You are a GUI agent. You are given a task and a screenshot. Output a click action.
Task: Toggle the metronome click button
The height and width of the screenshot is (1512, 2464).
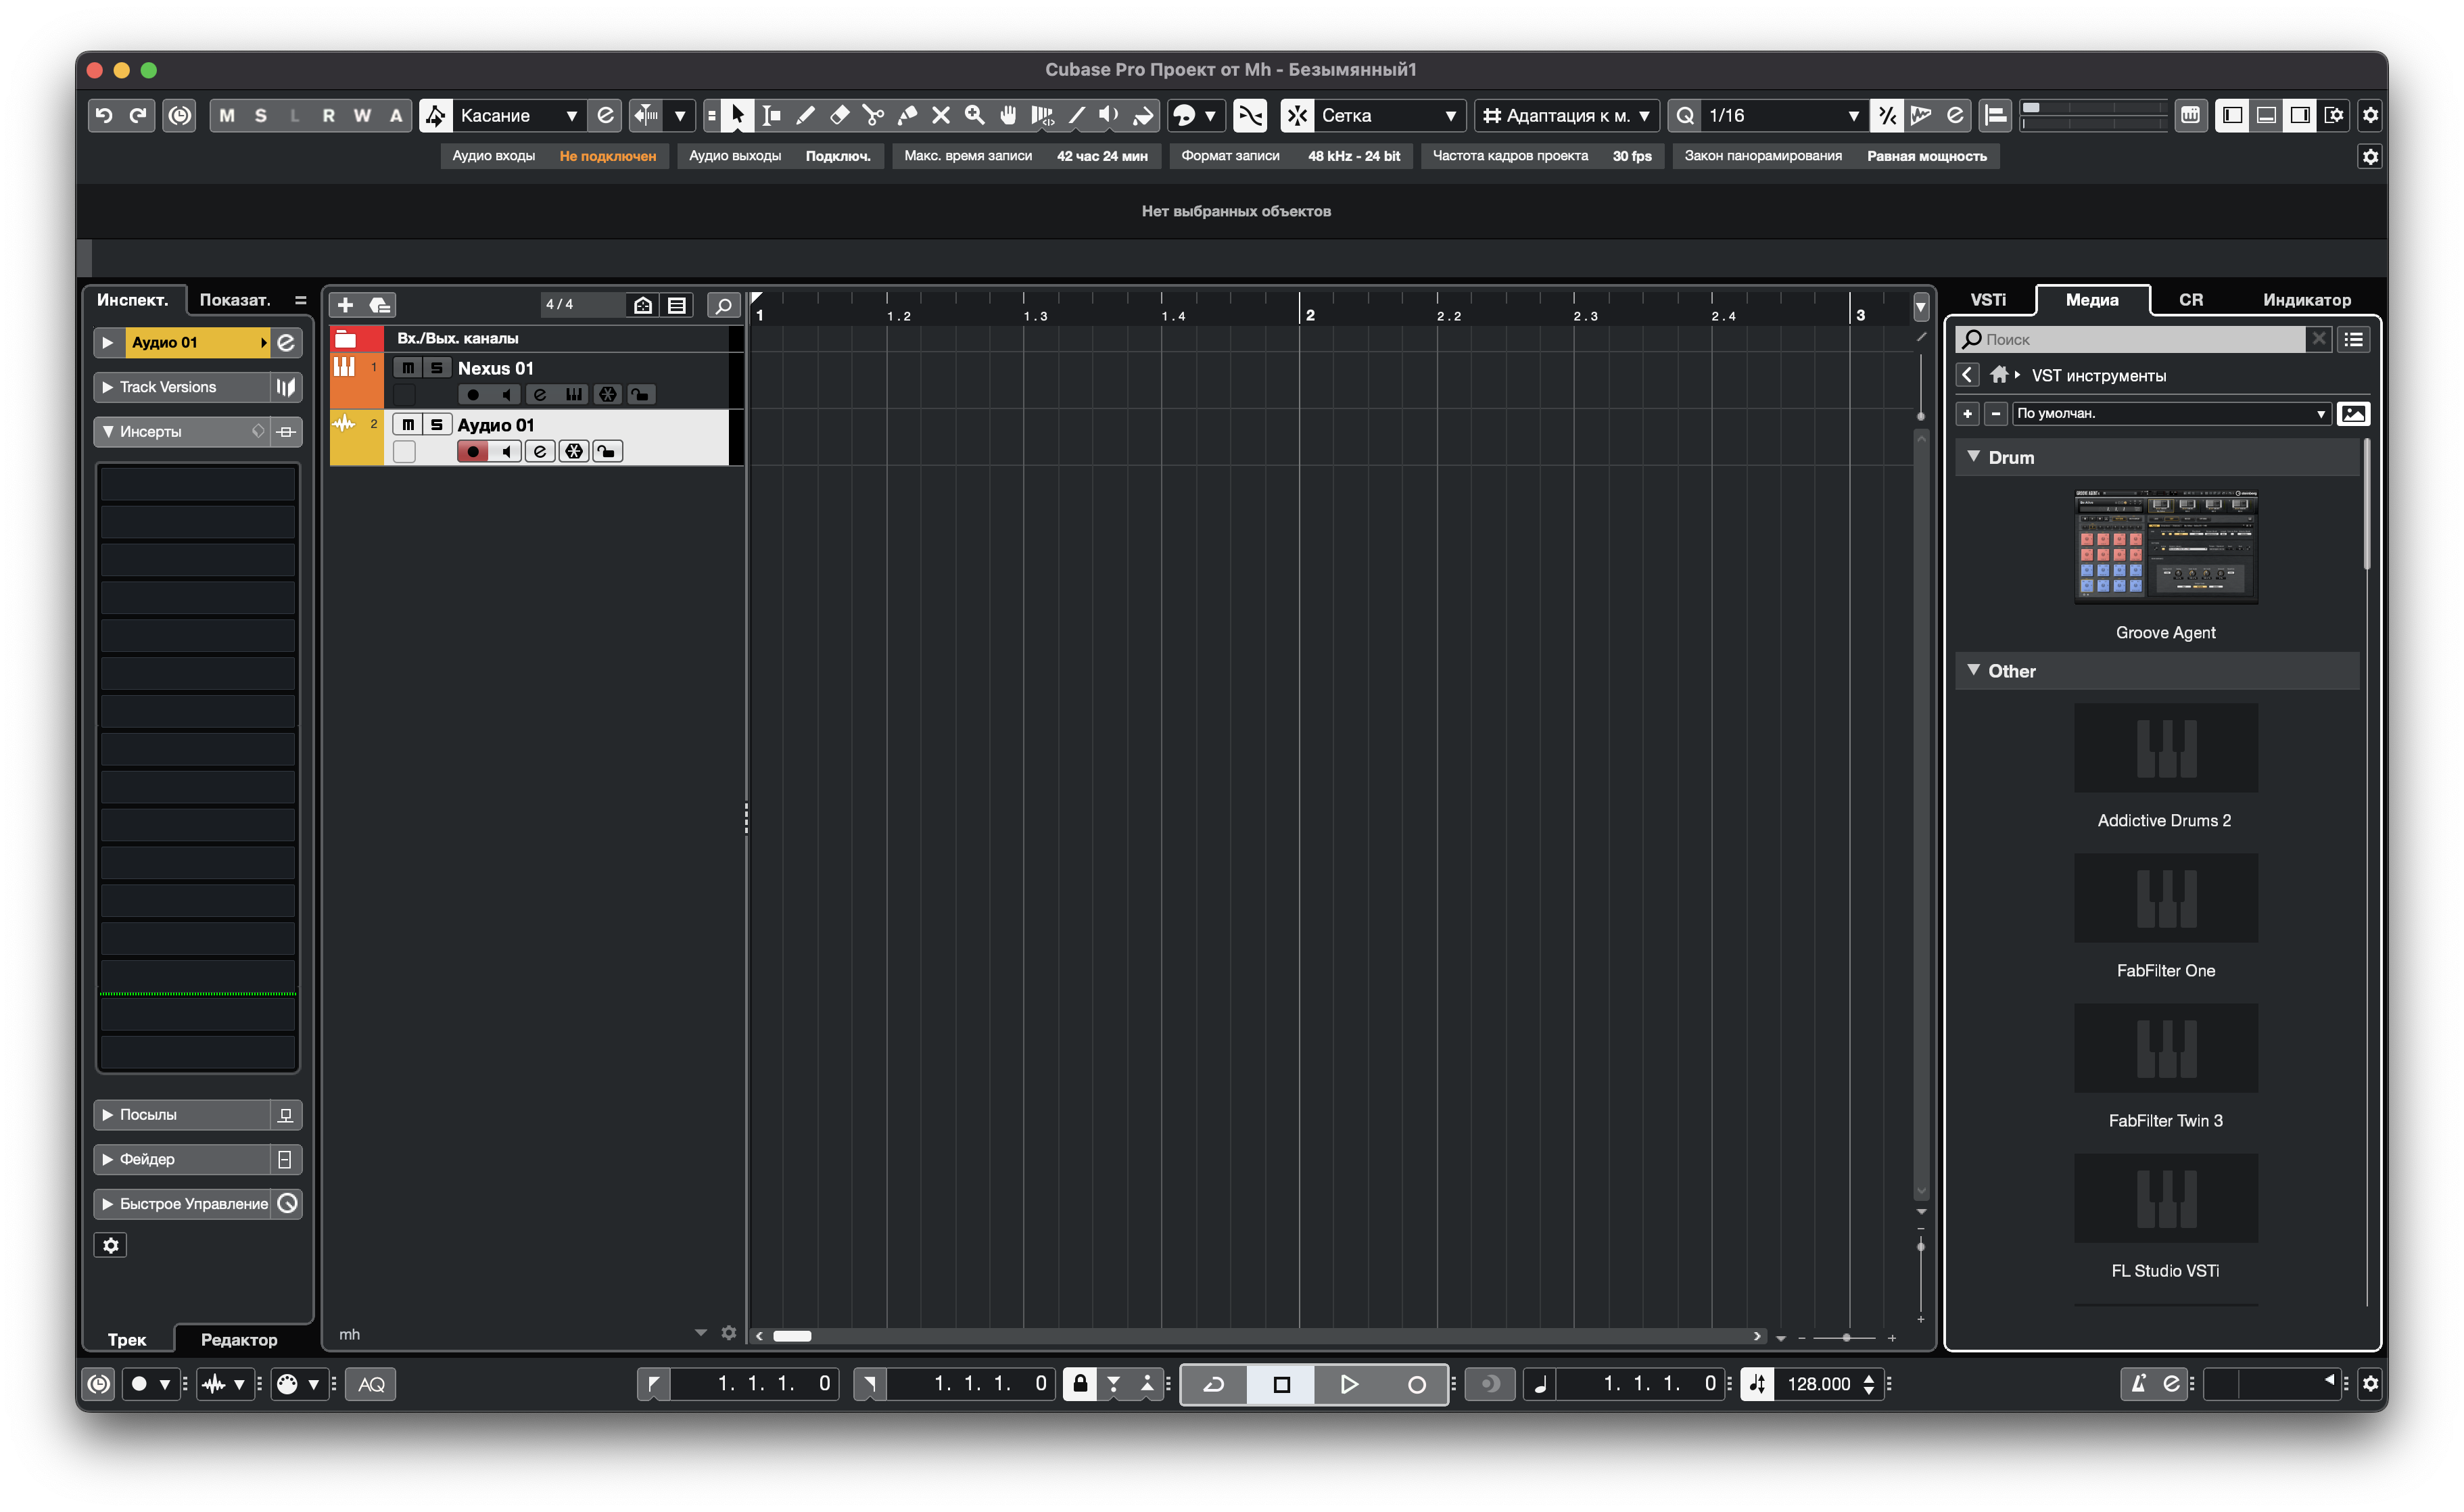tap(2139, 1384)
